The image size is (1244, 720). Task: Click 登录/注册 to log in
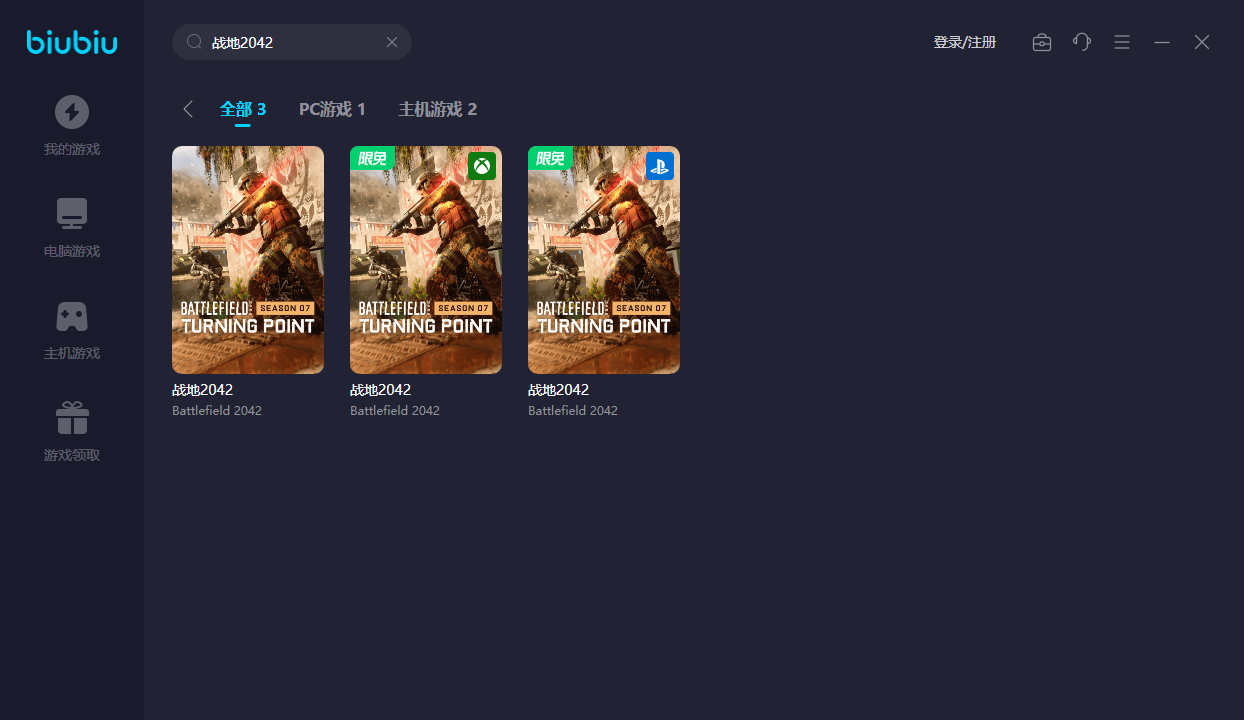click(964, 42)
